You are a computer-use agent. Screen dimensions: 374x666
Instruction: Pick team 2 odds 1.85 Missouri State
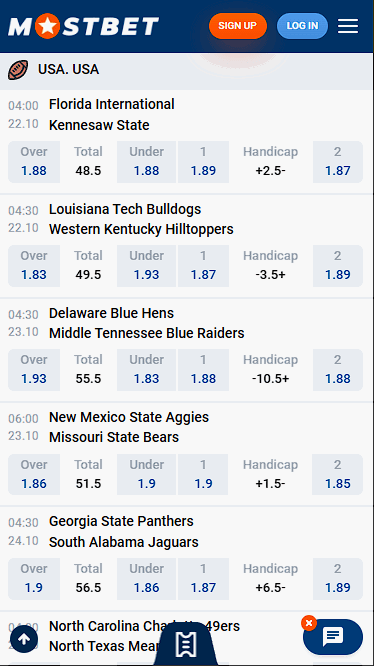click(x=337, y=474)
